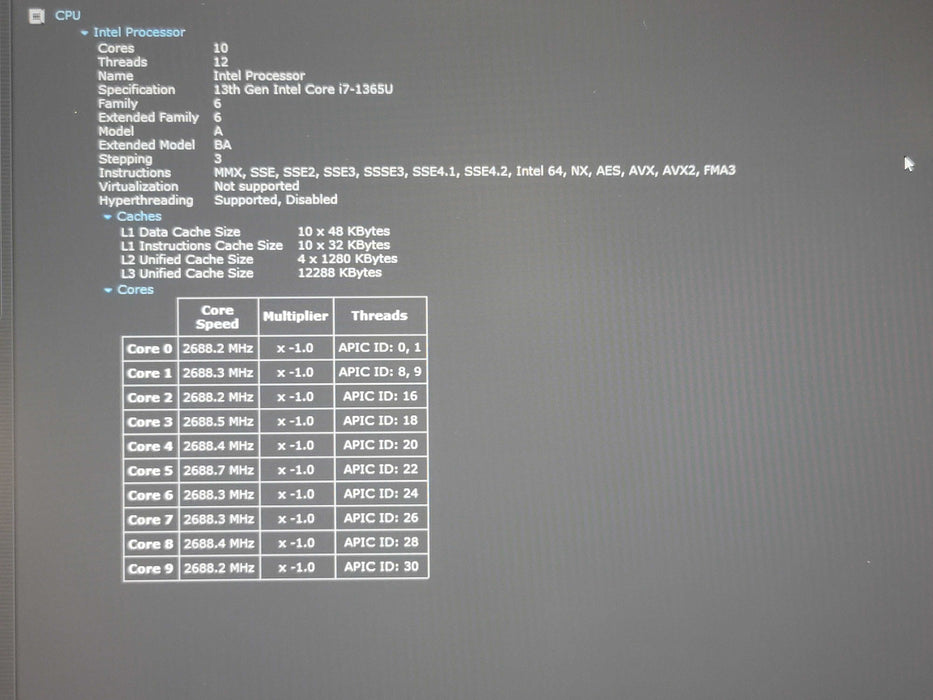Select Virtualization value Not supported

(x=256, y=186)
